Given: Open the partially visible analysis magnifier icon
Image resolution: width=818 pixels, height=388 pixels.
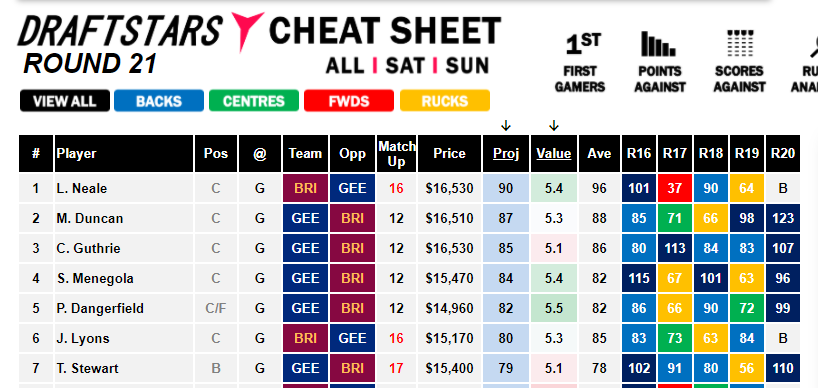Looking at the screenshot, I should (812, 44).
